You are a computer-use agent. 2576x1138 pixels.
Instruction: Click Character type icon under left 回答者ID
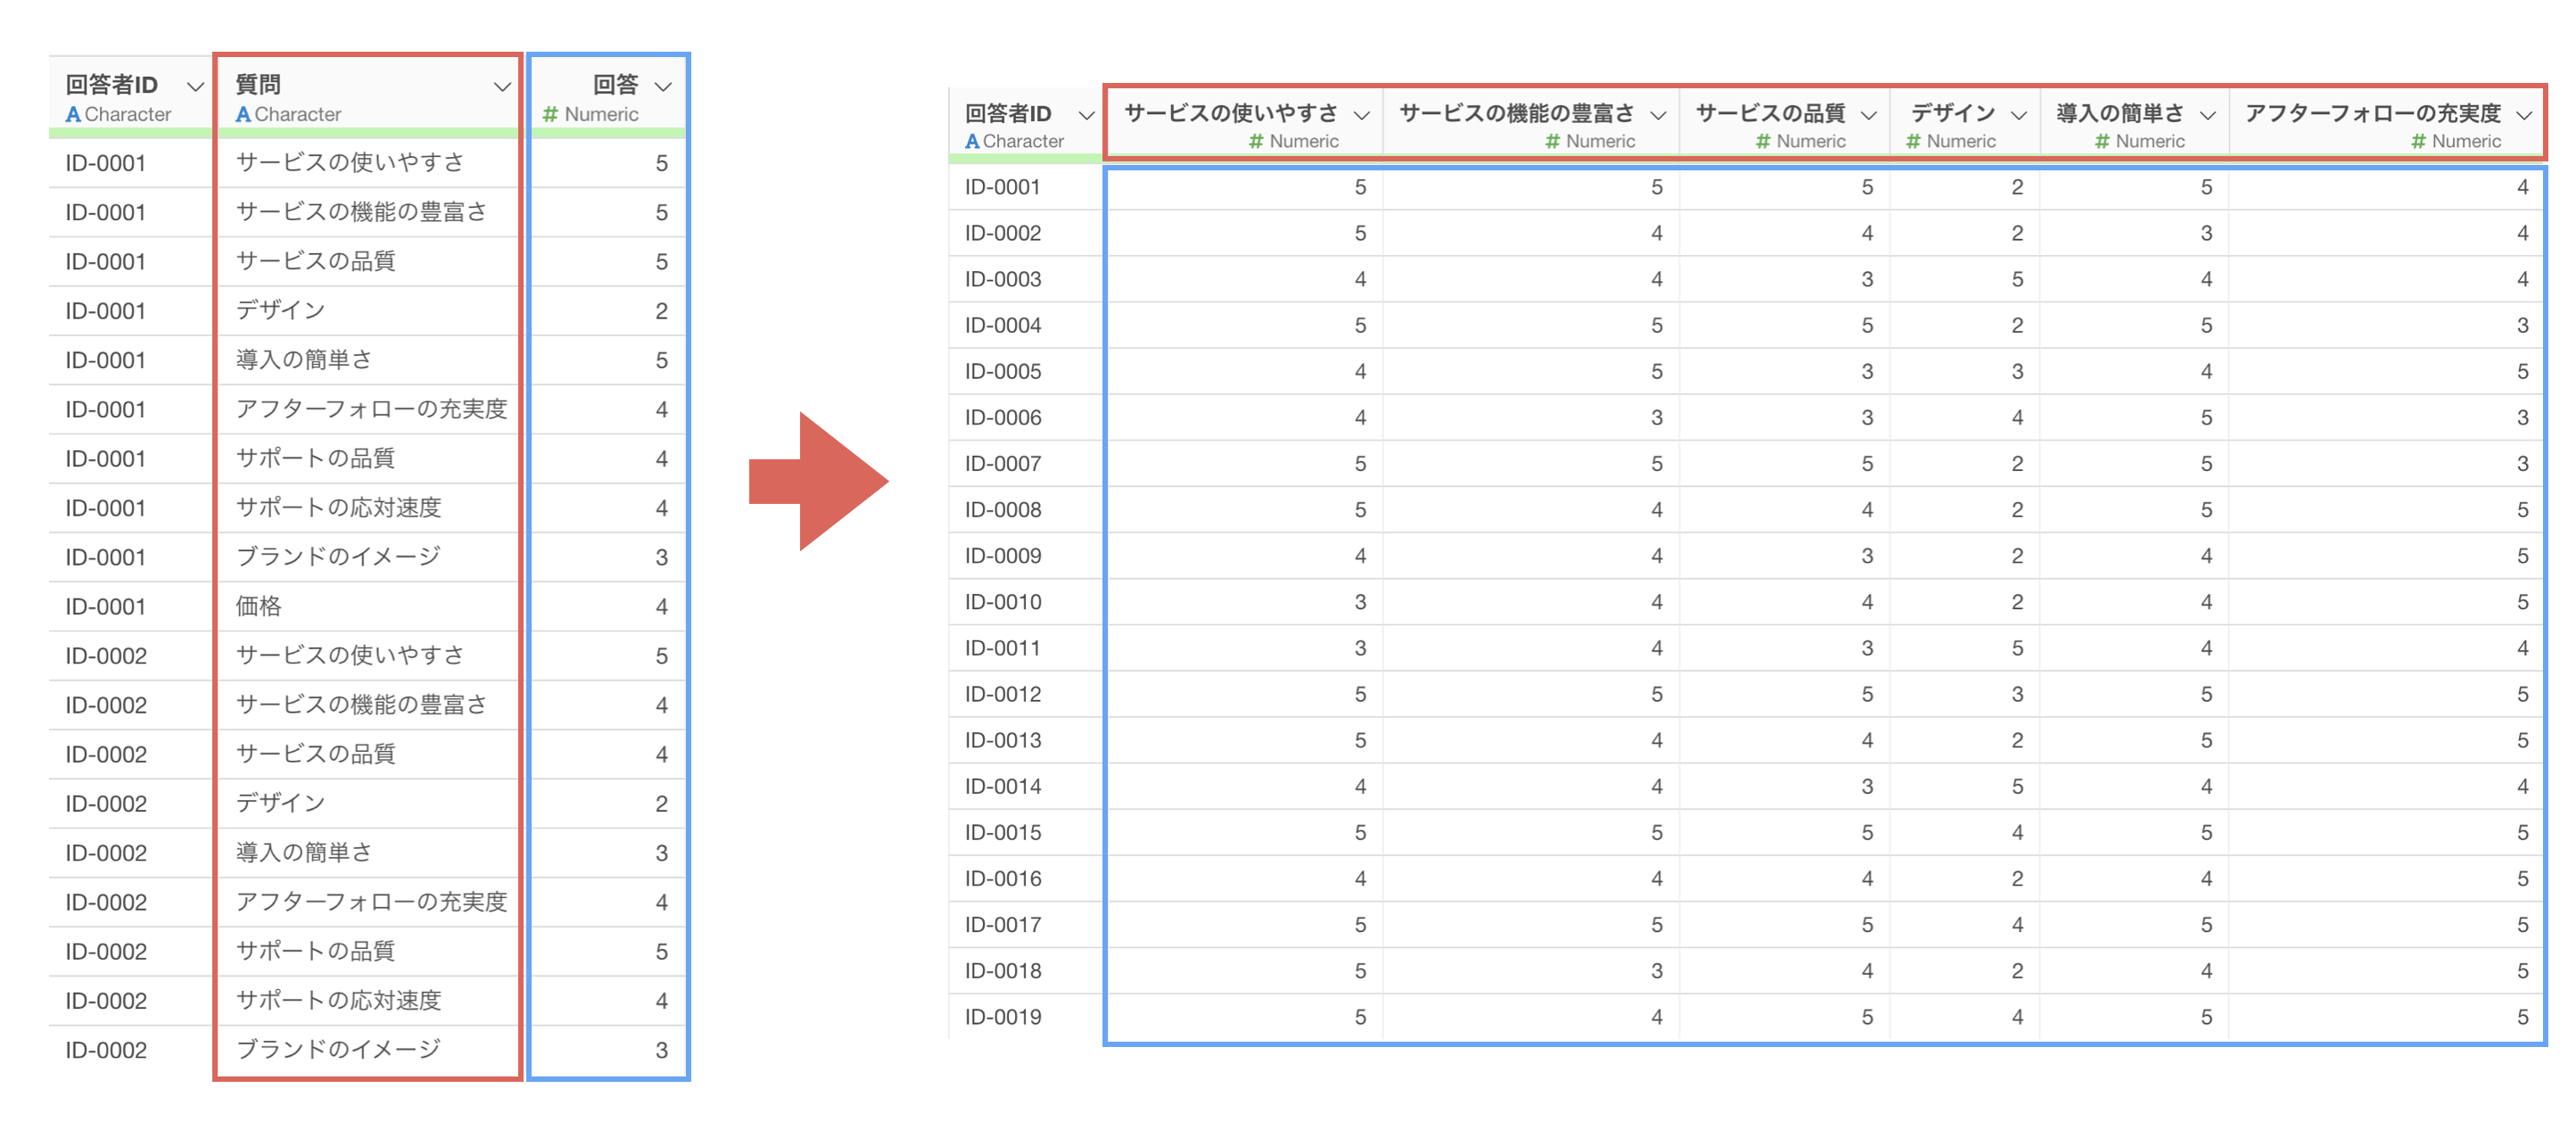point(73,115)
